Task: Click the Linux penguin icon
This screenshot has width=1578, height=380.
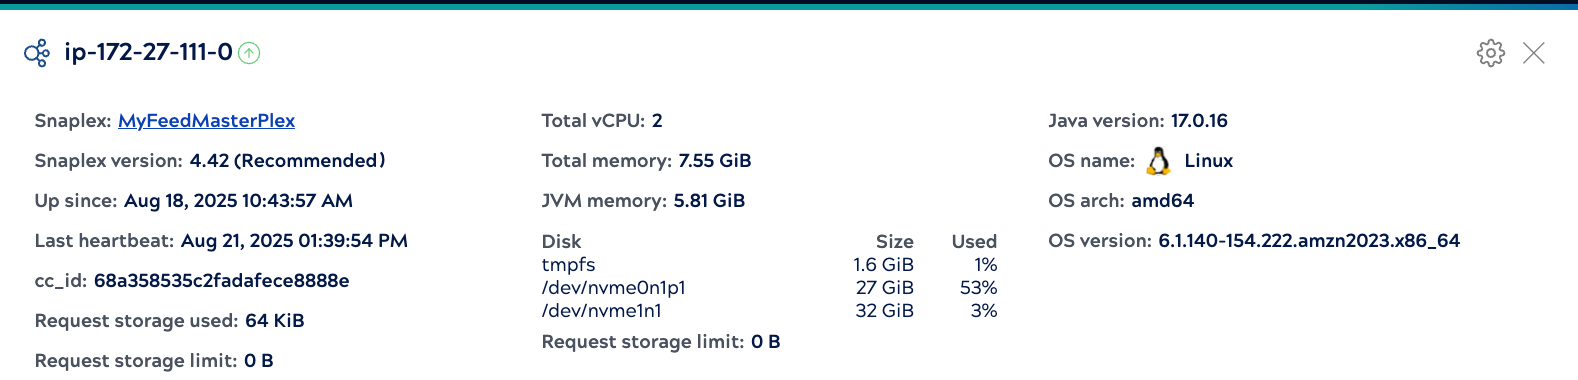Action: (x=1159, y=161)
